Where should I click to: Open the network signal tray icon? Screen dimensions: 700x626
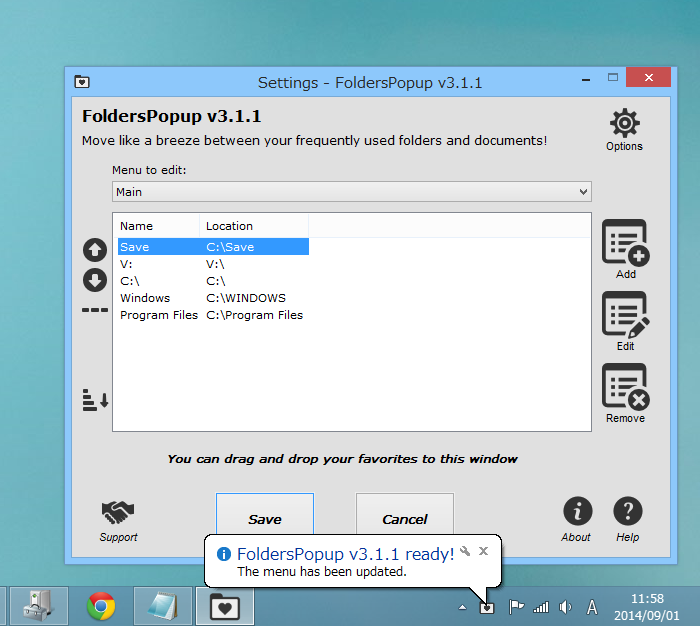point(541,607)
